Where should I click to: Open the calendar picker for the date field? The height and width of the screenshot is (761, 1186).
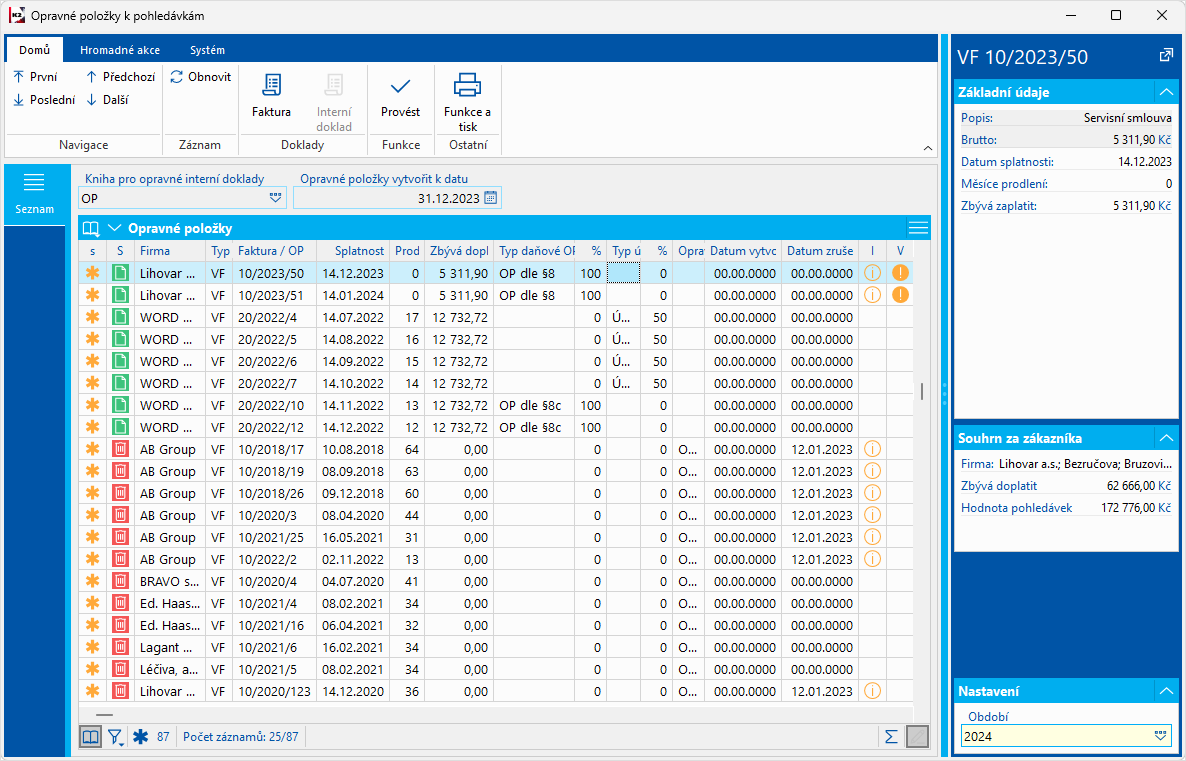coord(490,198)
